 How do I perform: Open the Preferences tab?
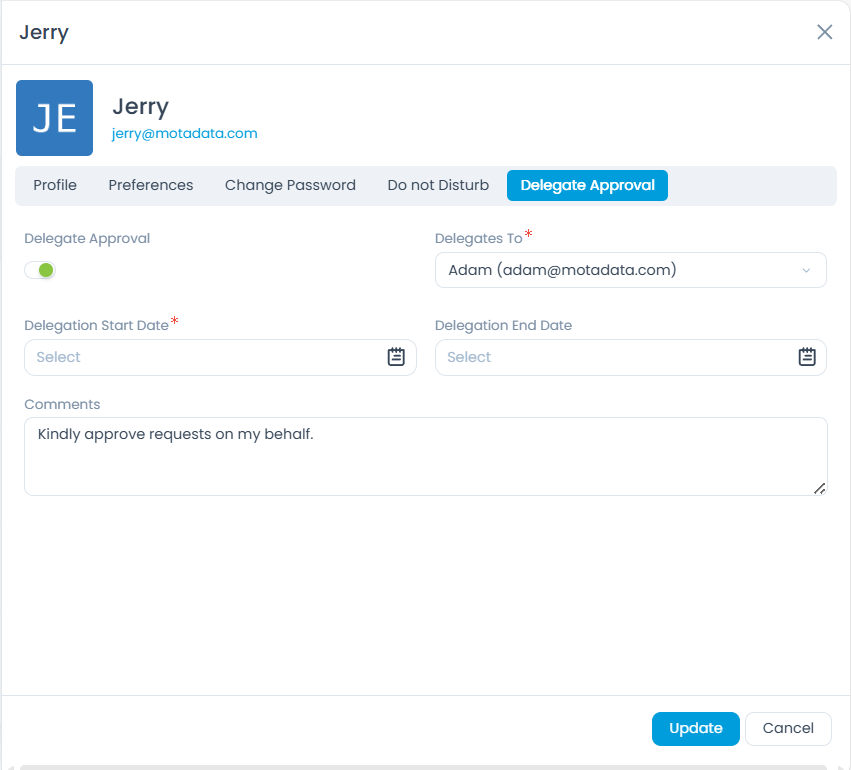pyautogui.click(x=151, y=185)
